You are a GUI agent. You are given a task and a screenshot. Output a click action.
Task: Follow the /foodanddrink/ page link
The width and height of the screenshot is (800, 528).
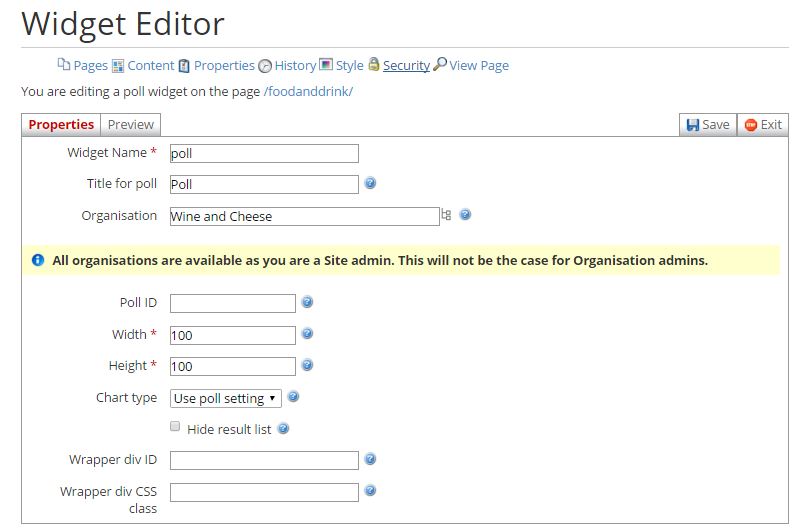tap(308, 92)
